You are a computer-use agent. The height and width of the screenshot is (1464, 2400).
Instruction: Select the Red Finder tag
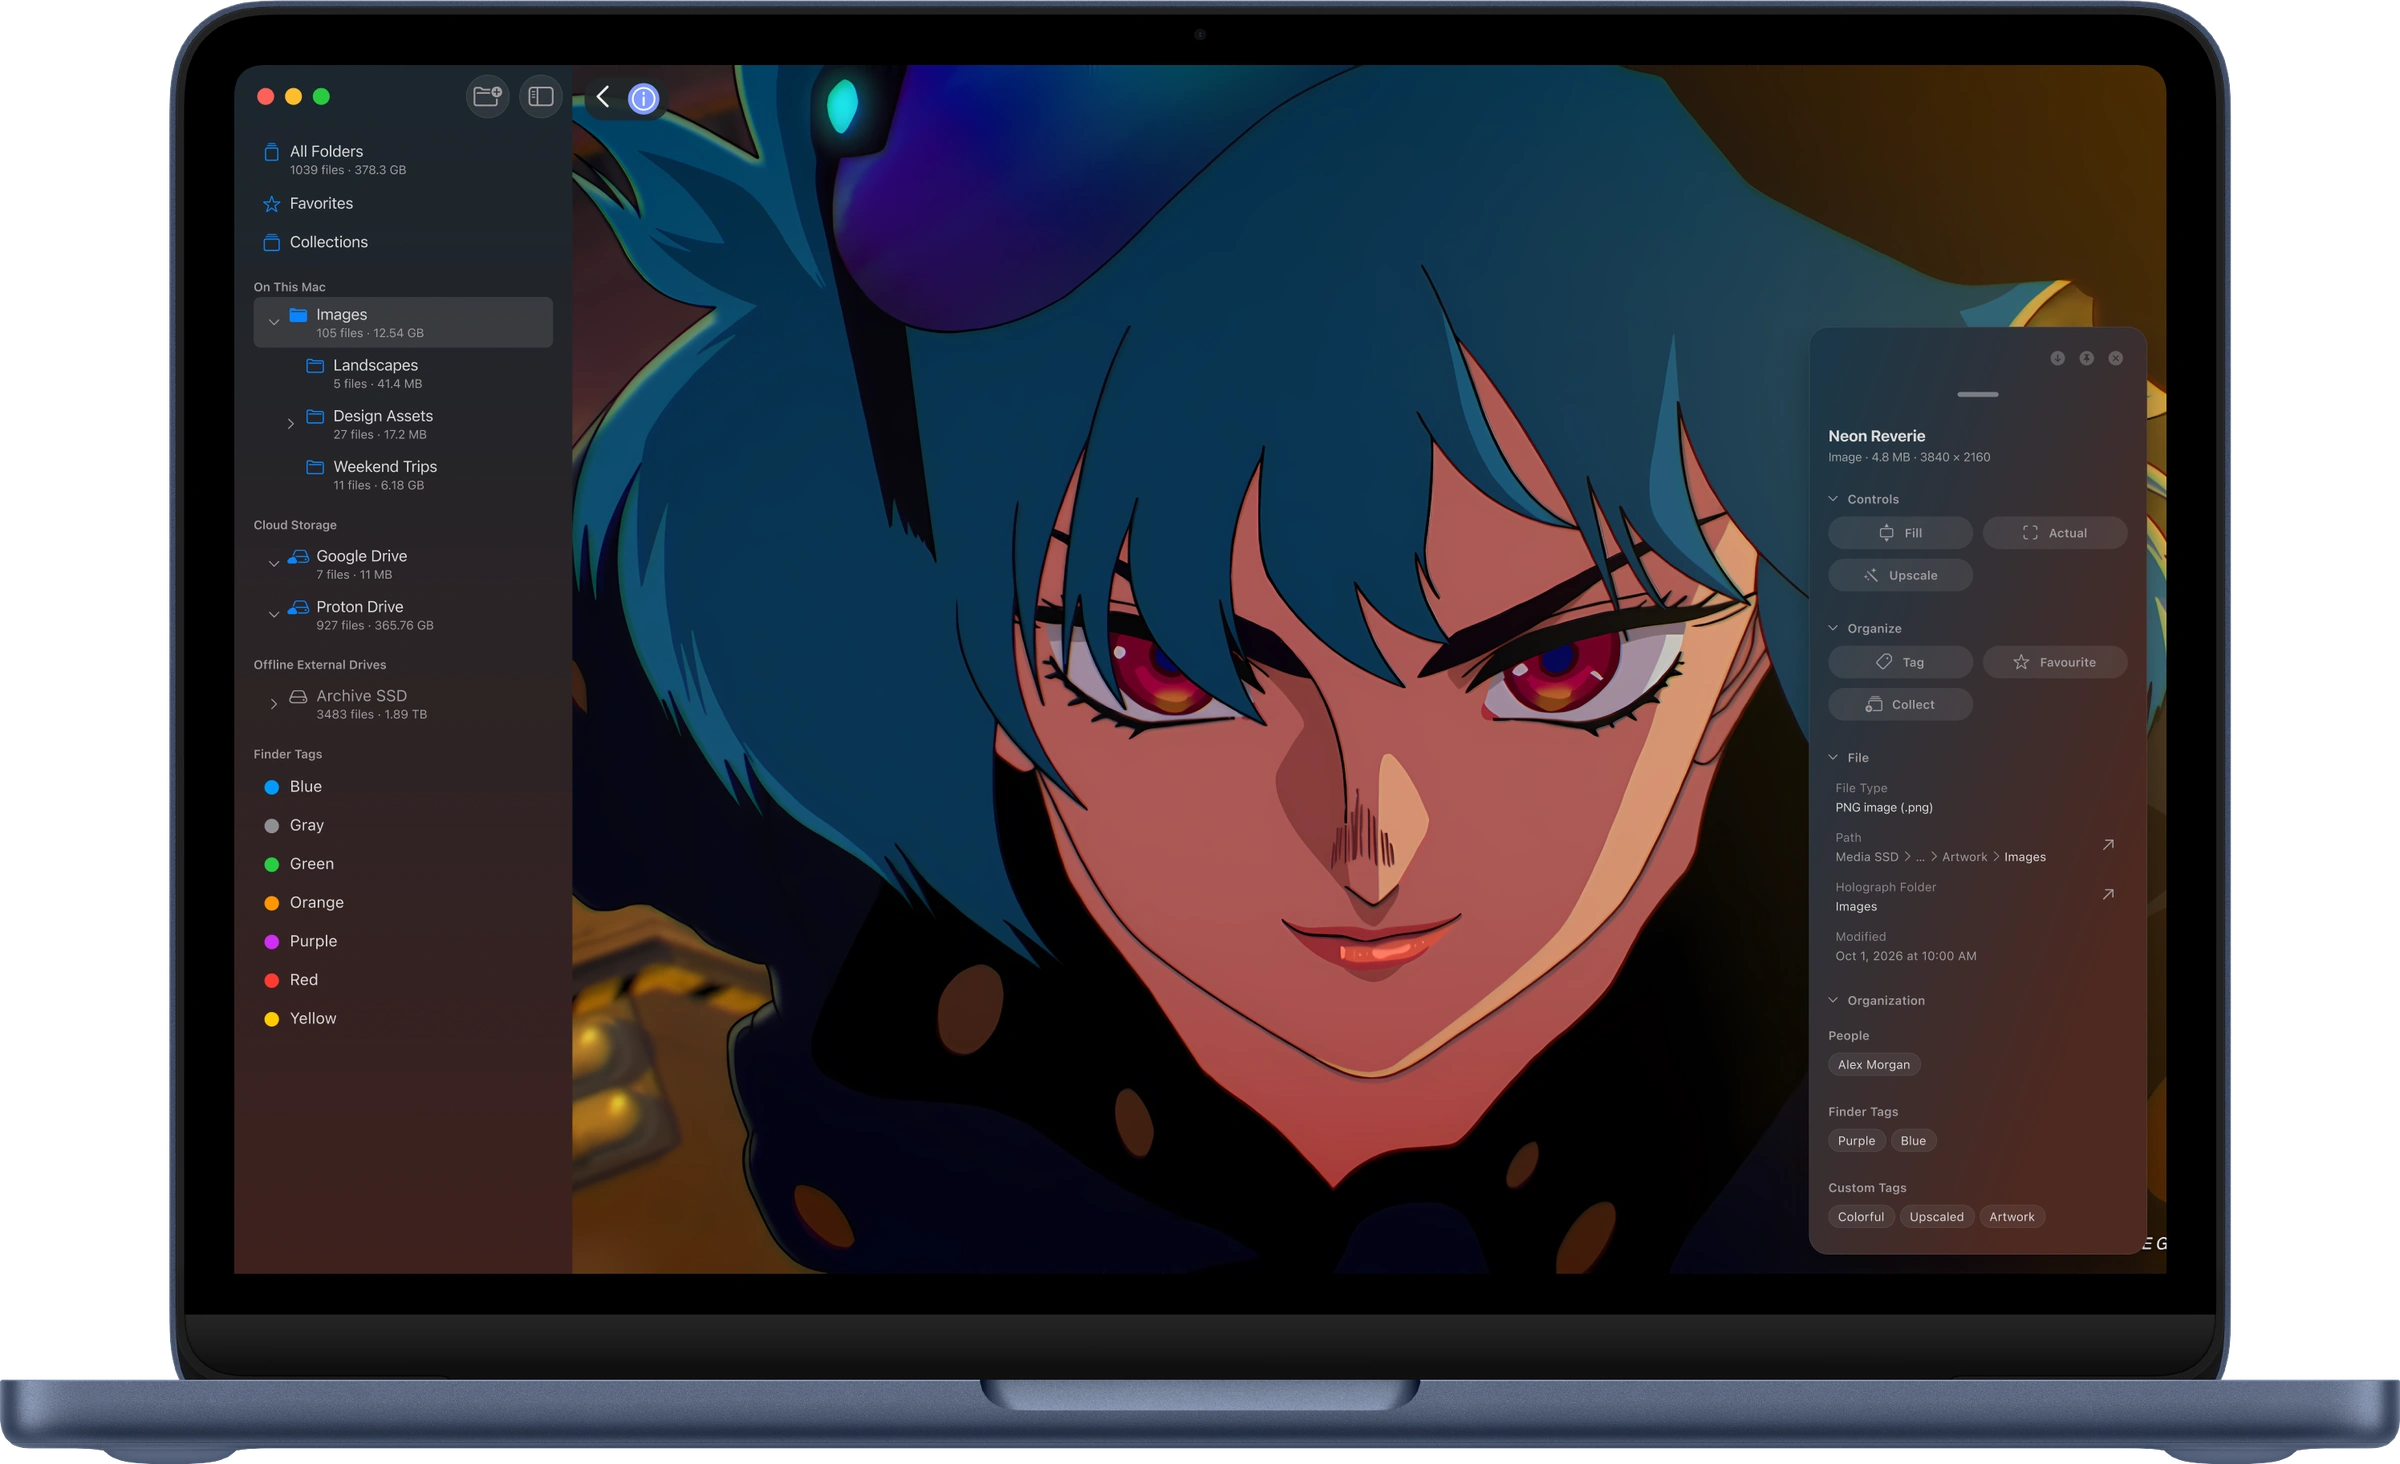point(403,980)
